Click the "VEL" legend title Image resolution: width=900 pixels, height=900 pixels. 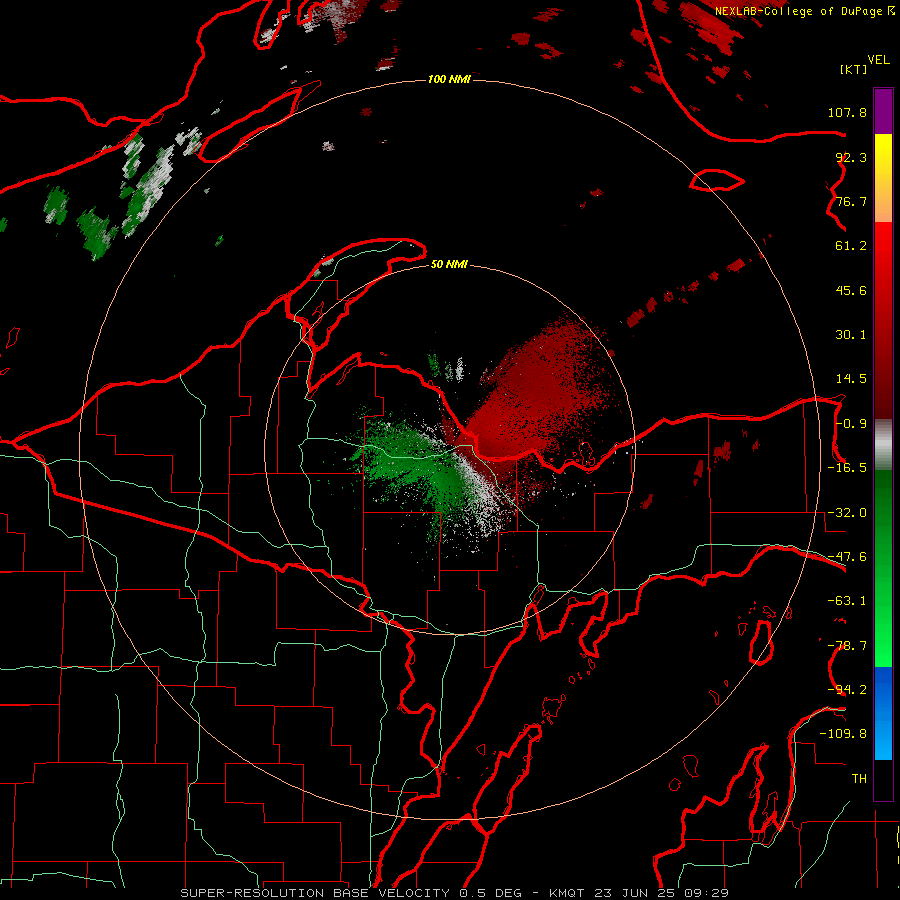(878, 59)
